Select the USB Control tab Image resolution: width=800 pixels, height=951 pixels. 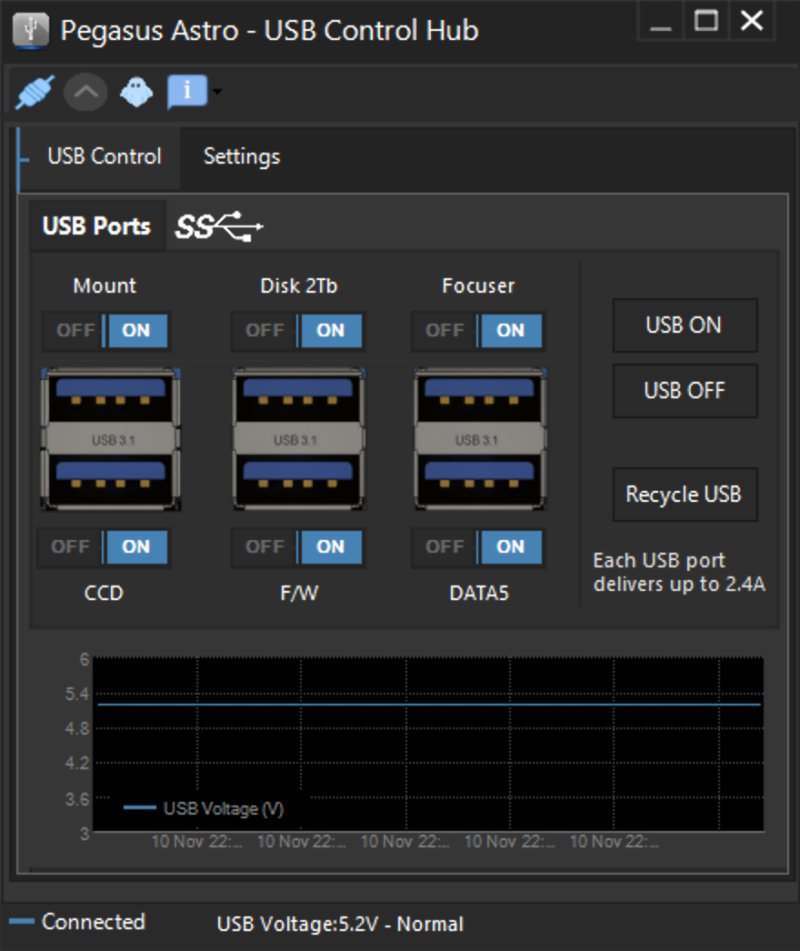pyautogui.click(x=104, y=156)
